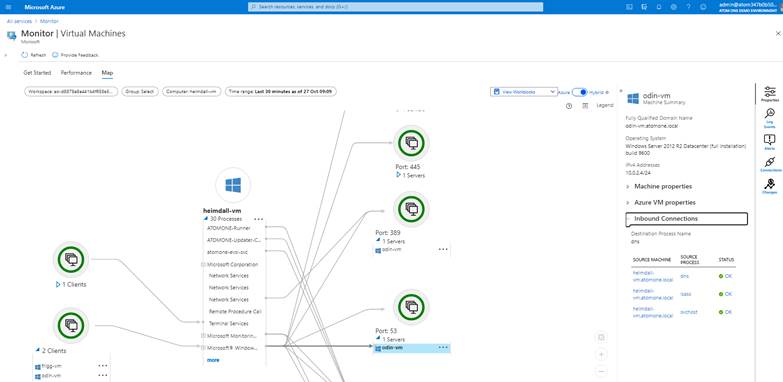Open the View Workbooks dropdown
The image size is (783, 382).
(524, 92)
